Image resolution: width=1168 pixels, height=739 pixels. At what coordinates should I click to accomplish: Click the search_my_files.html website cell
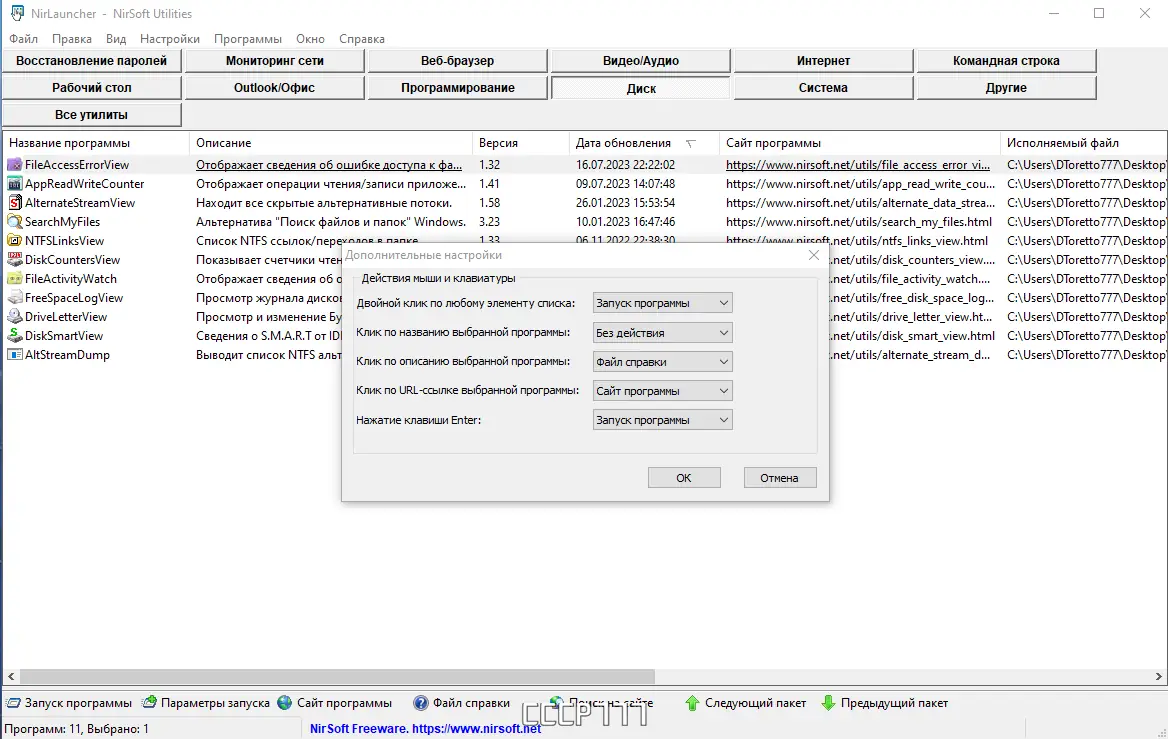click(x=859, y=222)
